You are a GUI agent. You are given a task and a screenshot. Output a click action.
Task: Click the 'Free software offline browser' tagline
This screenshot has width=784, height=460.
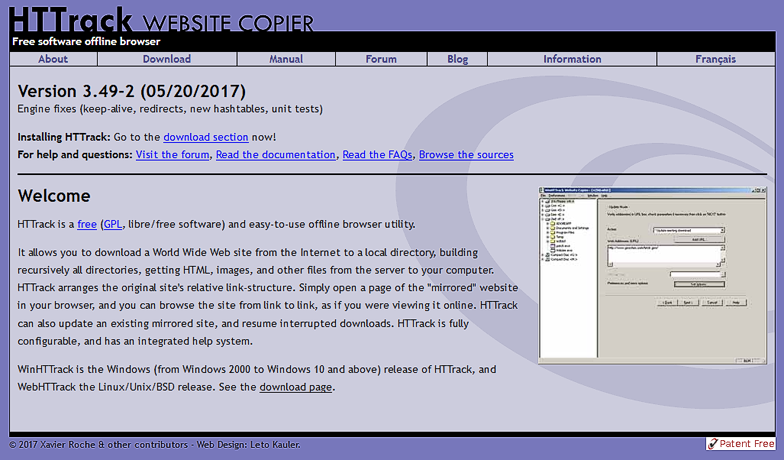click(86, 42)
